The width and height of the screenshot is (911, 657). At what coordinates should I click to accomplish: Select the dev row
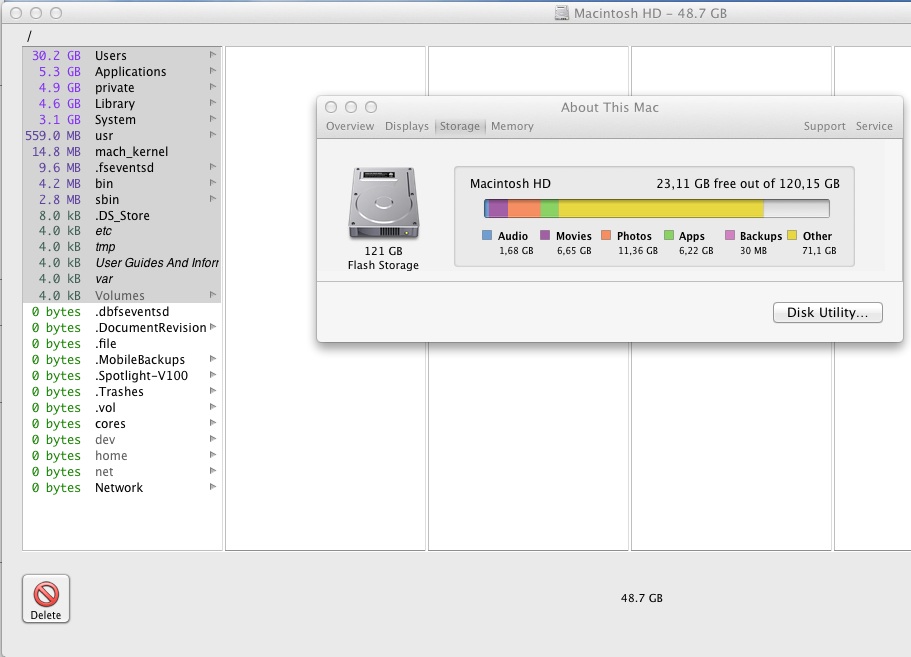[x=122, y=440]
